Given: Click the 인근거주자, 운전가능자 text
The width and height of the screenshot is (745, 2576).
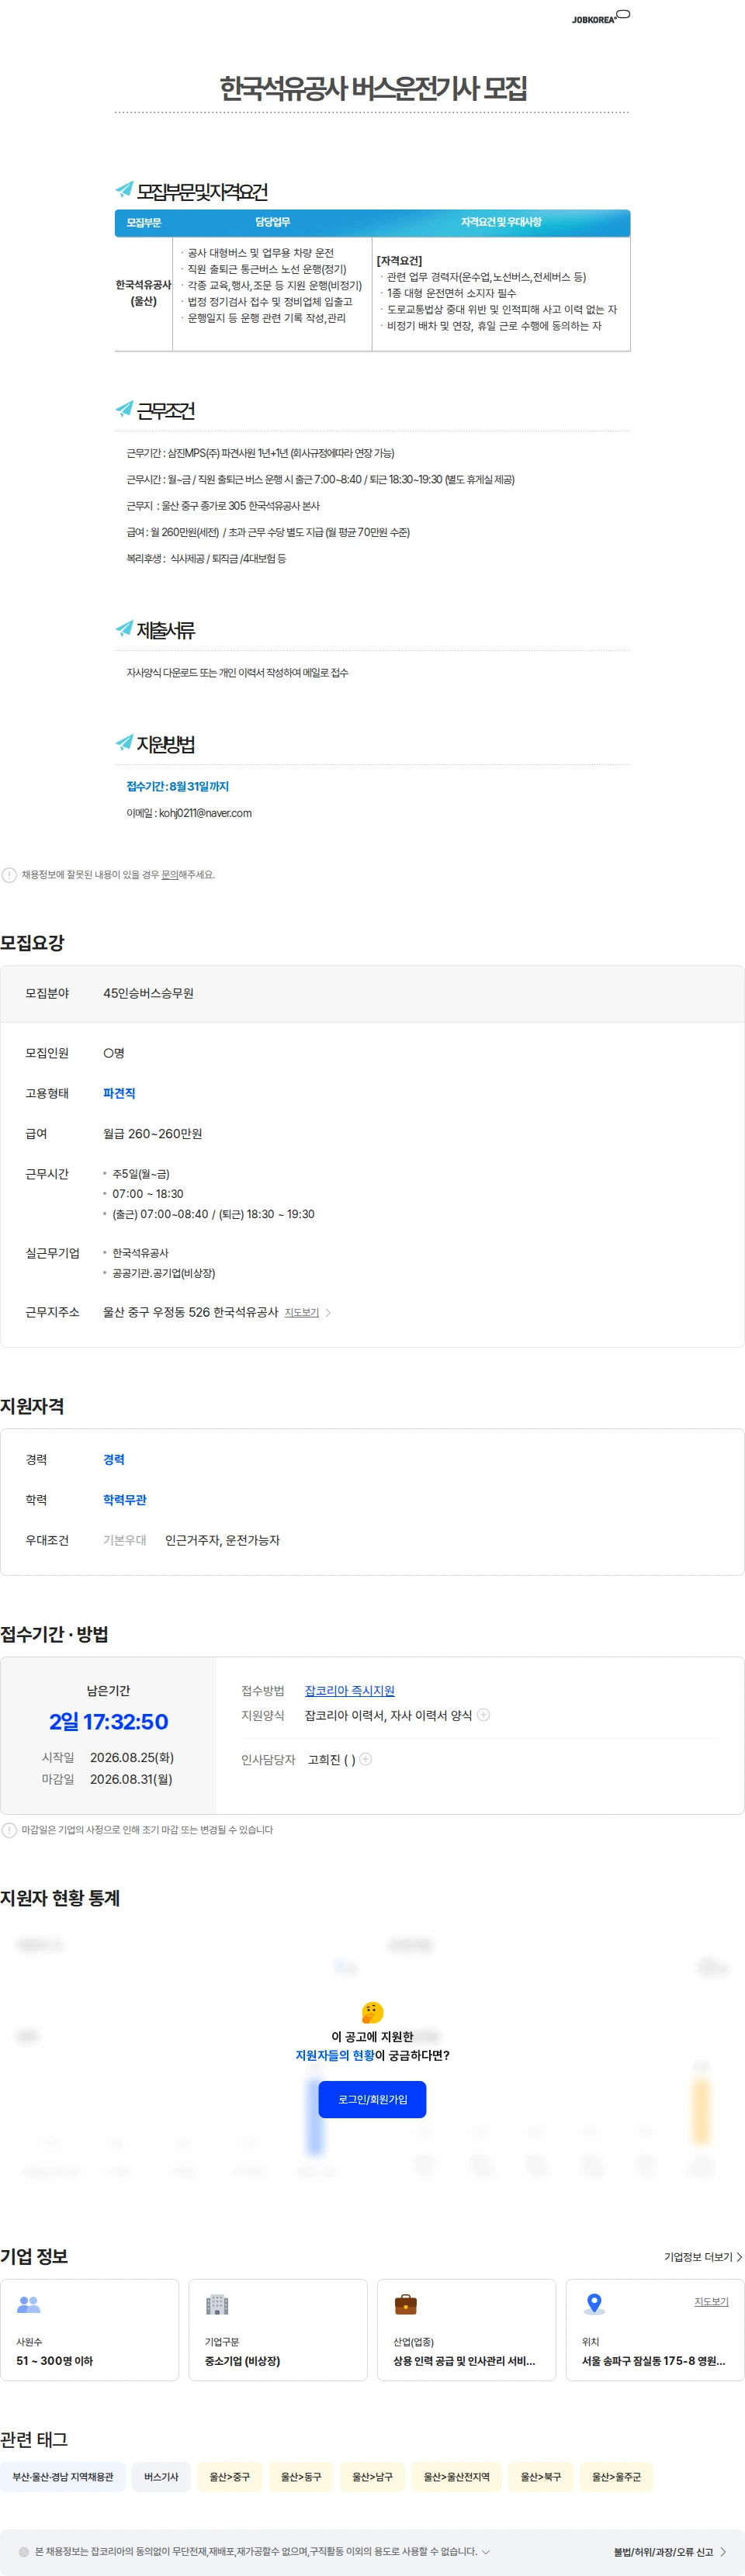Looking at the screenshot, I should [222, 1540].
